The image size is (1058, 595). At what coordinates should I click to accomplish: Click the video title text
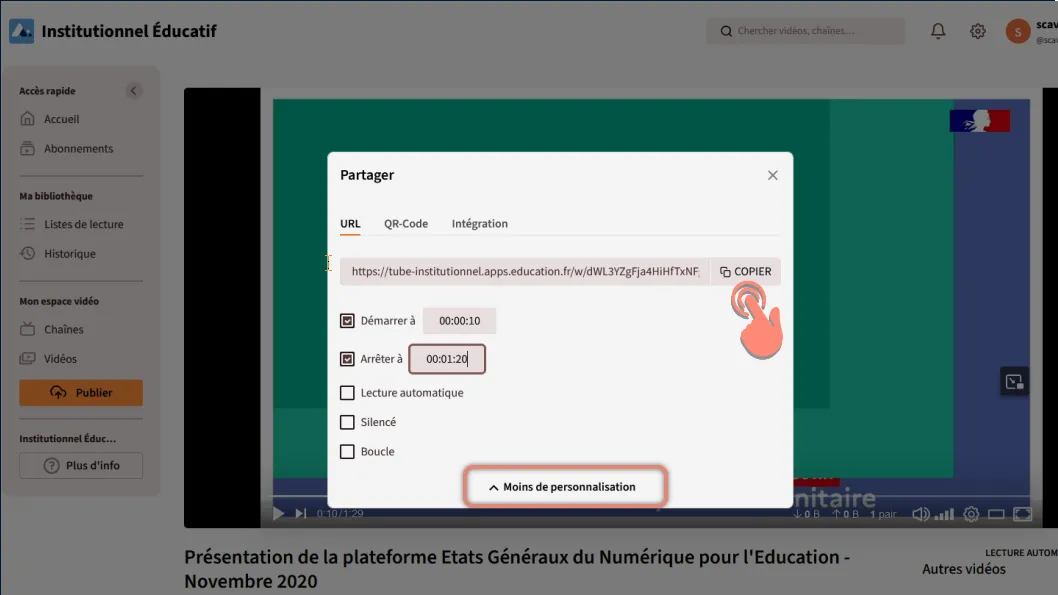tap(517, 569)
